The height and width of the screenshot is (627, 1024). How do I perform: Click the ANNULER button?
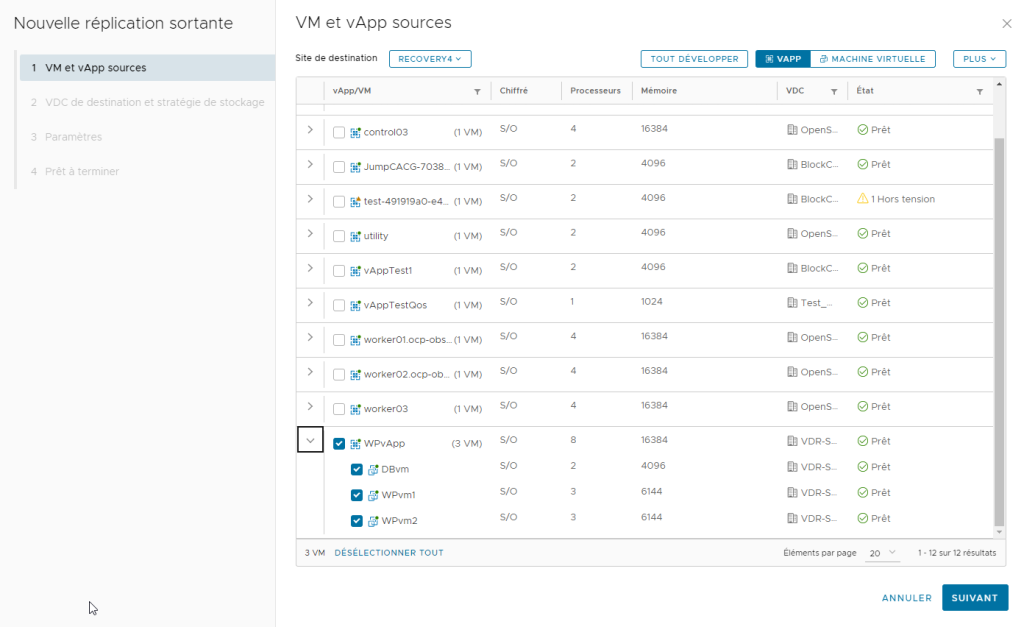(x=906, y=598)
